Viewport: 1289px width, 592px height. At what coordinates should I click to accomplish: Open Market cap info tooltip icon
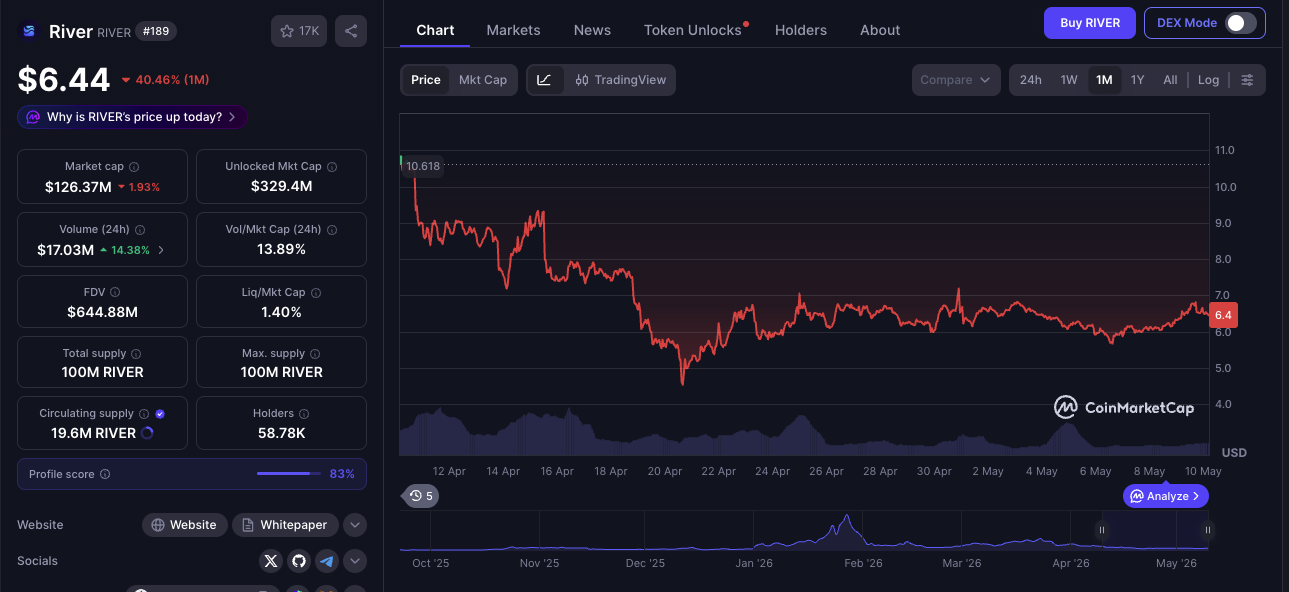coord(134,167)
